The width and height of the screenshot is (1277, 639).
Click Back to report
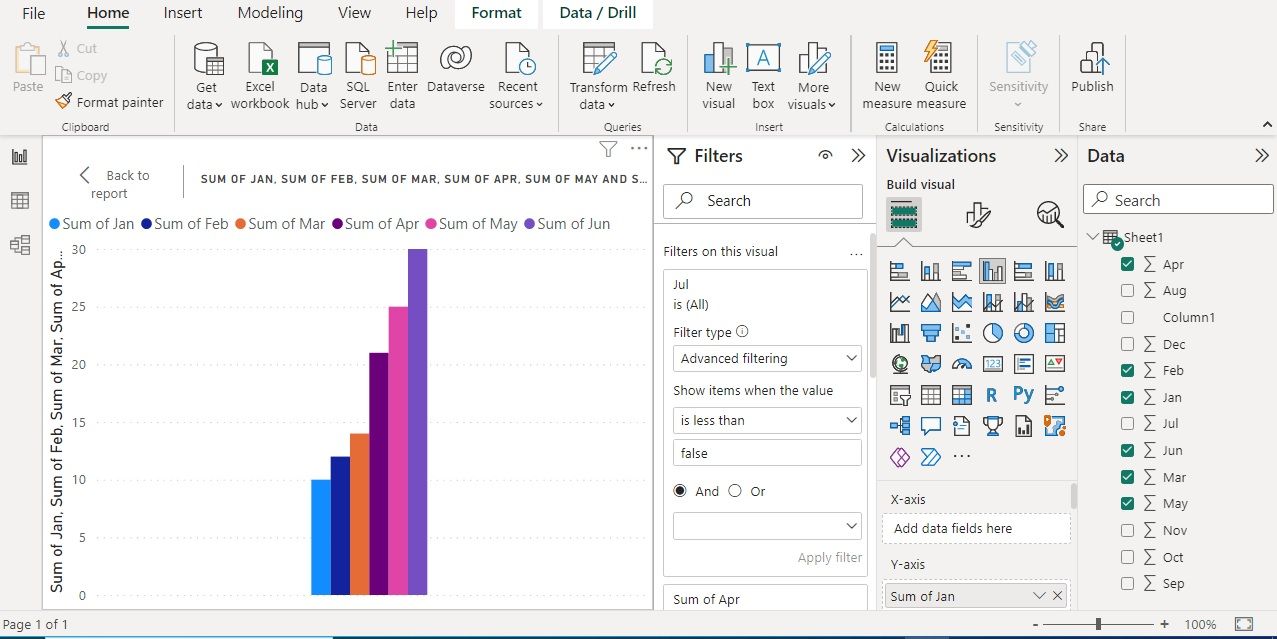(114, 184)
